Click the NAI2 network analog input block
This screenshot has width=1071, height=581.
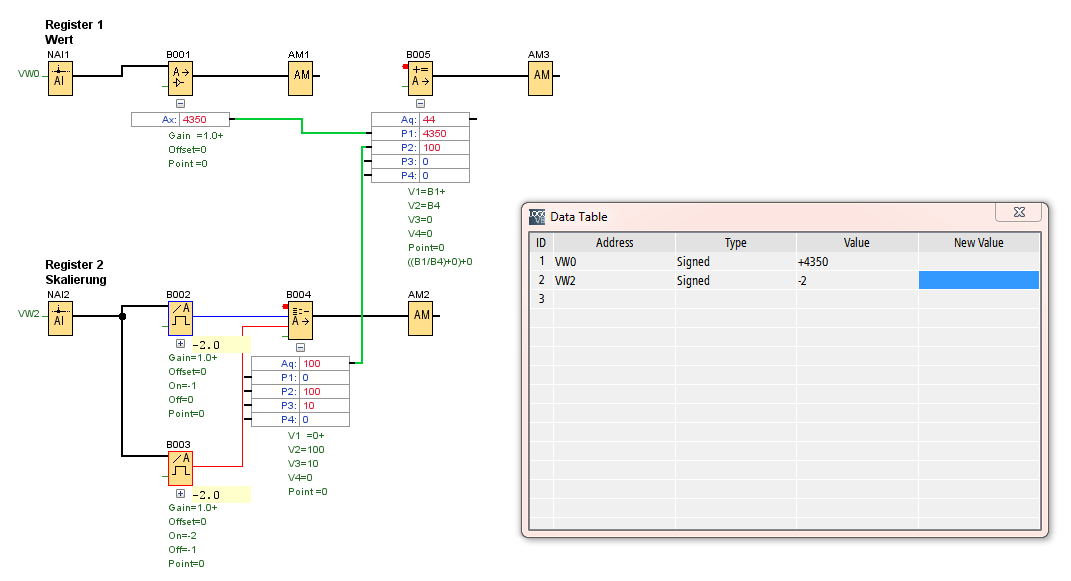click(59, 317)
